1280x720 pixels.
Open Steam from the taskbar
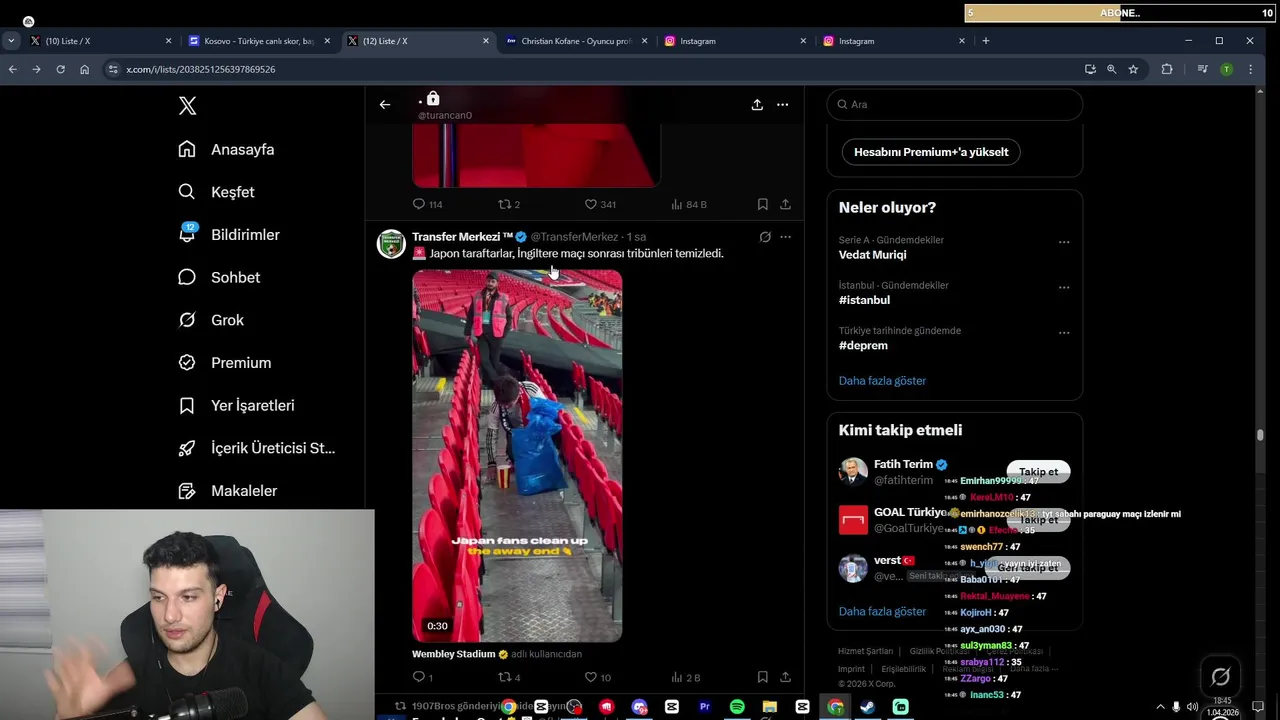coord(867,707)
